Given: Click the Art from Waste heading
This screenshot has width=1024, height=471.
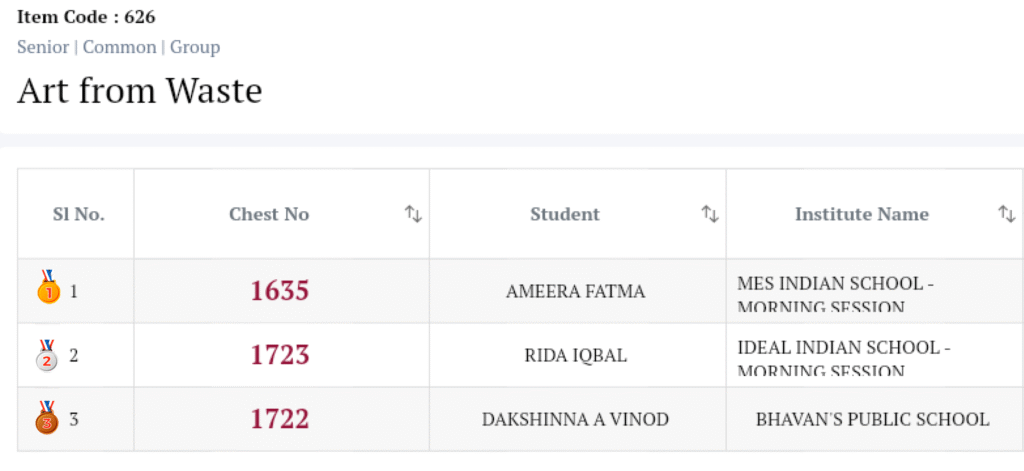Looking at the screenshot, I should [x=139, y=91].
